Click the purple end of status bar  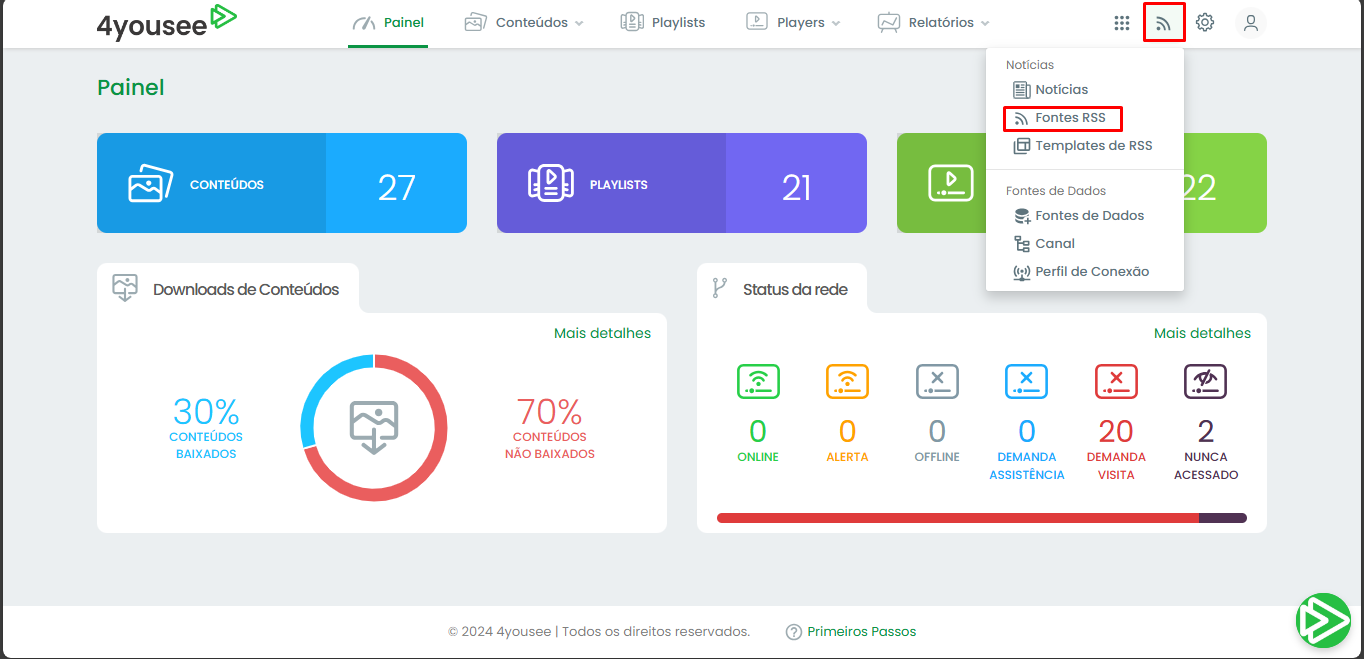pyautogui.click(x=1223, y=518)
